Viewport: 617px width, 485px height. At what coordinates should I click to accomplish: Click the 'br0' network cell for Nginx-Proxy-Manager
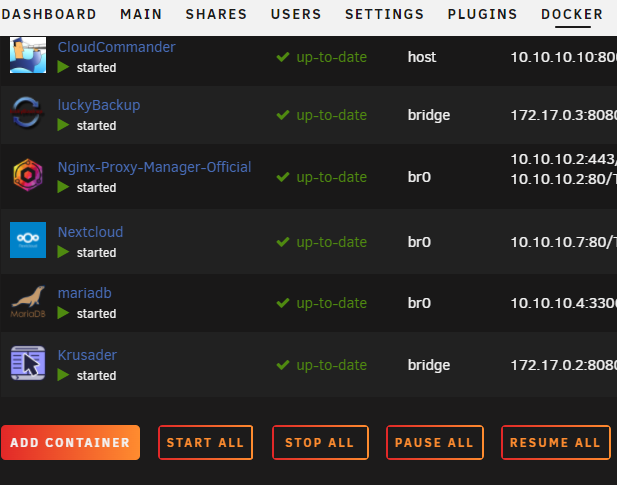419,177
